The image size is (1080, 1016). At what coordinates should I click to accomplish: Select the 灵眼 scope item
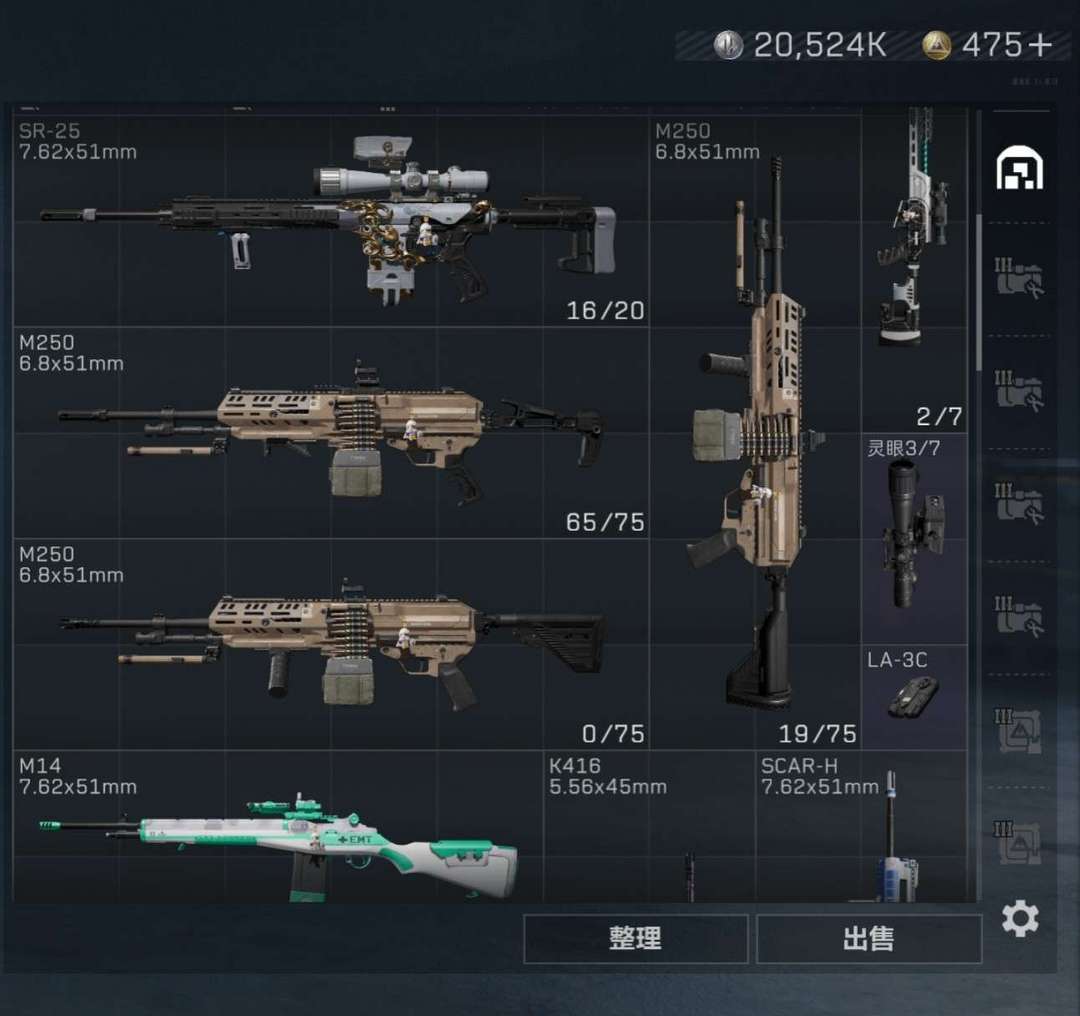[x=915, y=538]
